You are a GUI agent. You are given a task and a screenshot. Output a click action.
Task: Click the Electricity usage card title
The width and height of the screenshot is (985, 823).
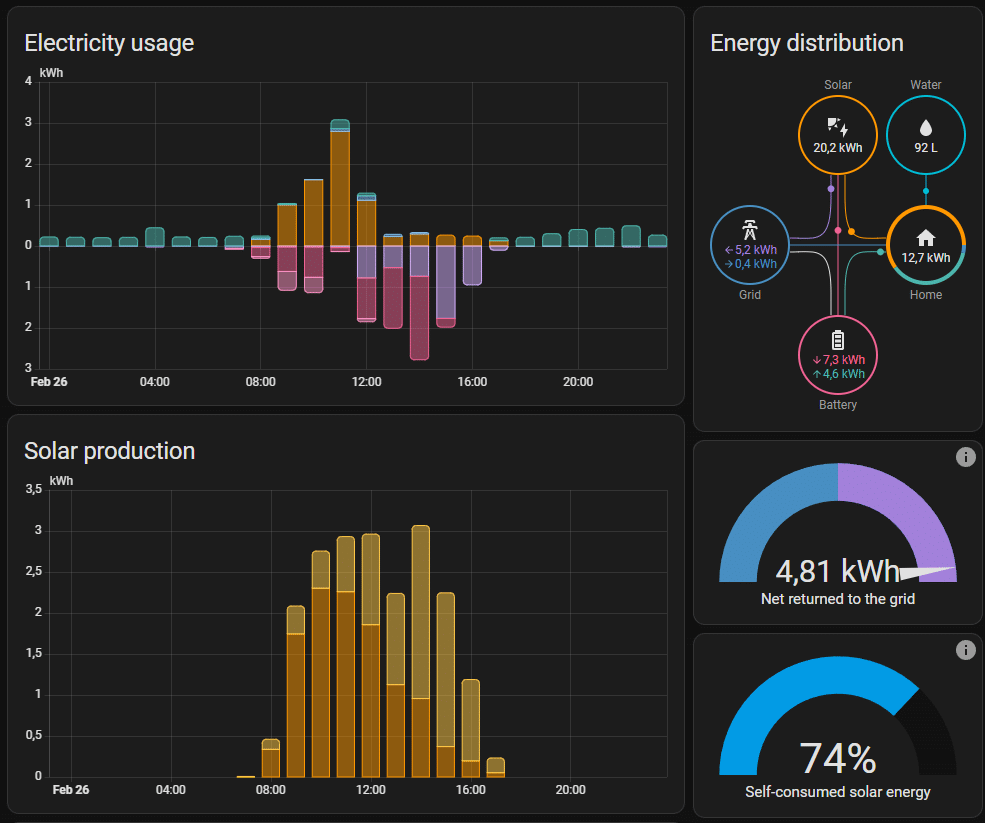109,43
